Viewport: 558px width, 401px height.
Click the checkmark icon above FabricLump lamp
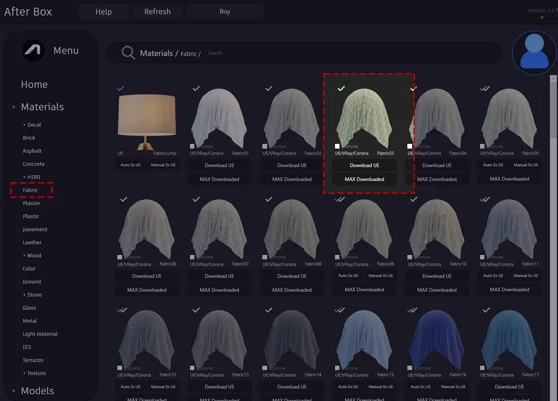click(x=121, y=88)
